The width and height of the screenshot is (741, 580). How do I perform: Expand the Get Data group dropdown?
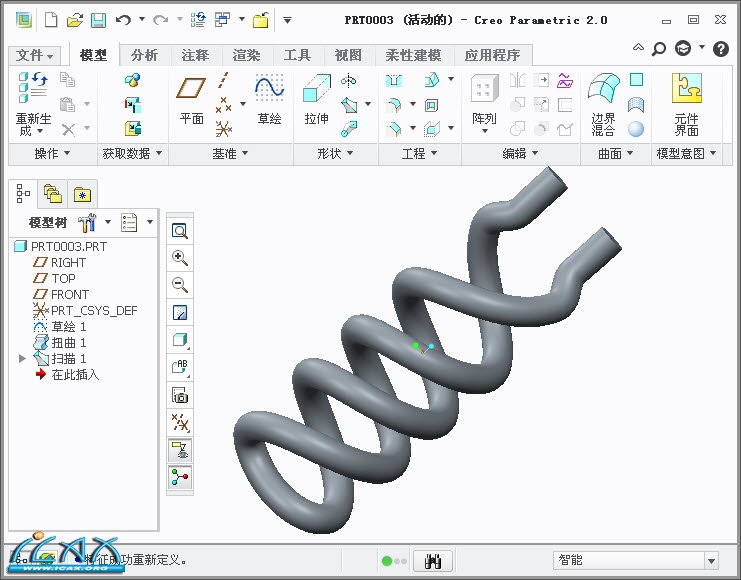pos(132,154)
